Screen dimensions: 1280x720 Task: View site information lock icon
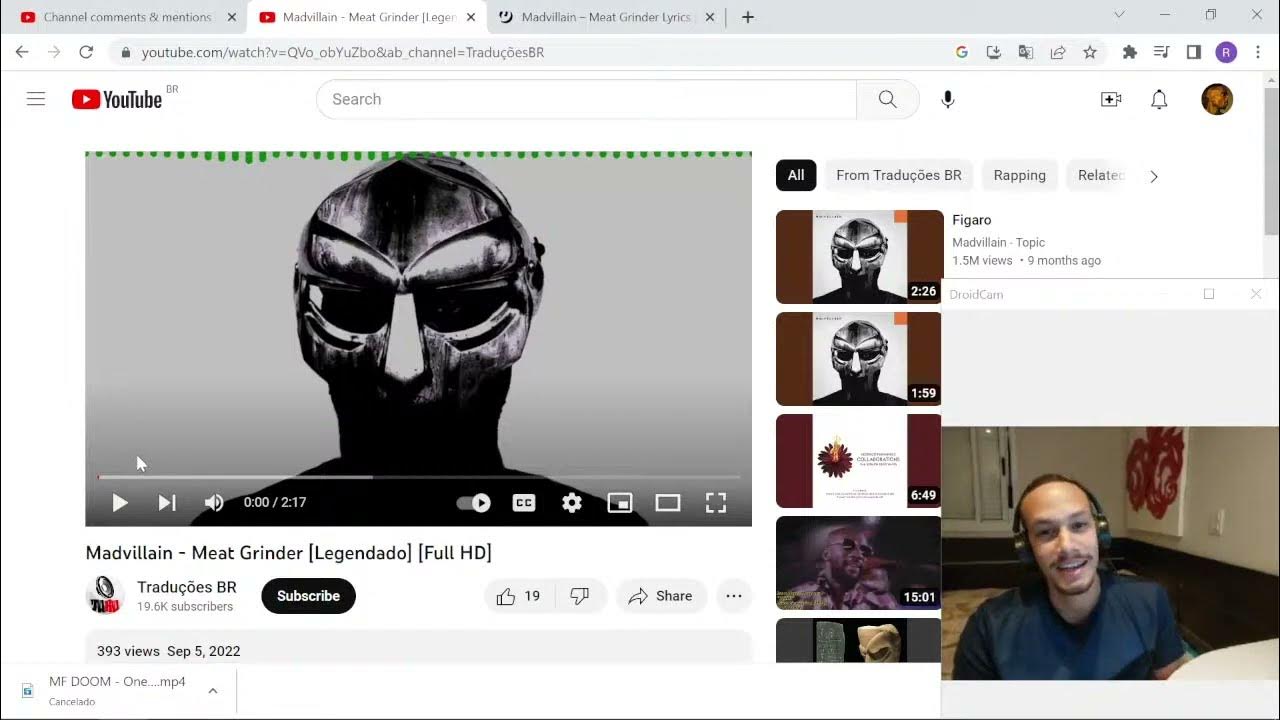pyautogui.click(x=125, y=52)
